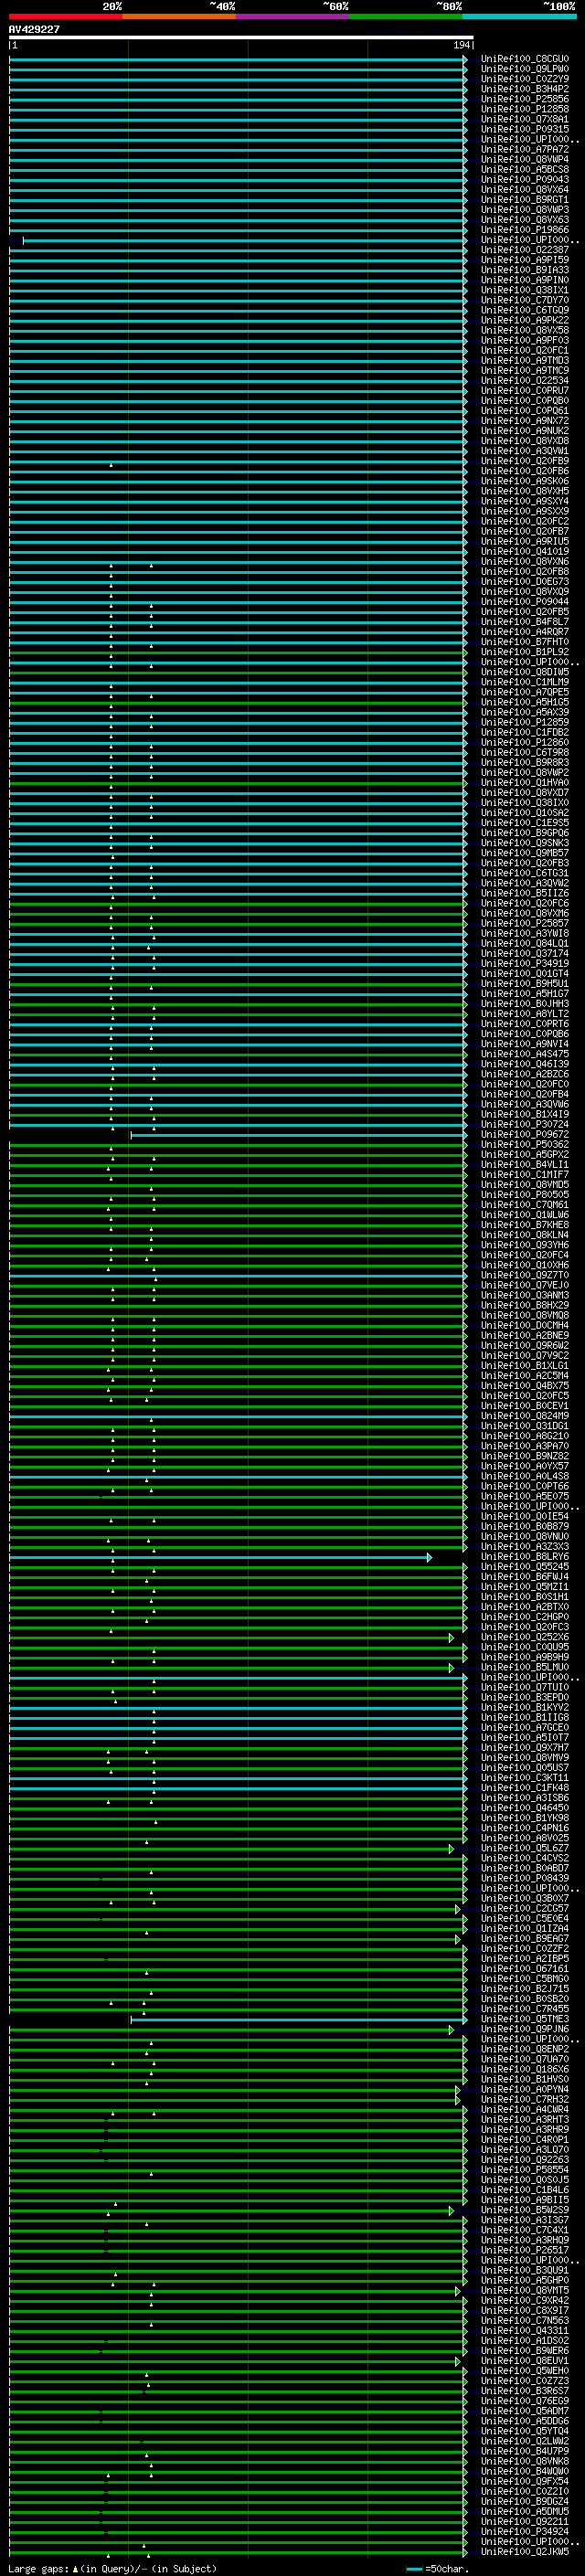Viewport: 585px width, 2576px height.
Task: Select the UniRef100_A5BCS8 label
Action: click(524, 169)
